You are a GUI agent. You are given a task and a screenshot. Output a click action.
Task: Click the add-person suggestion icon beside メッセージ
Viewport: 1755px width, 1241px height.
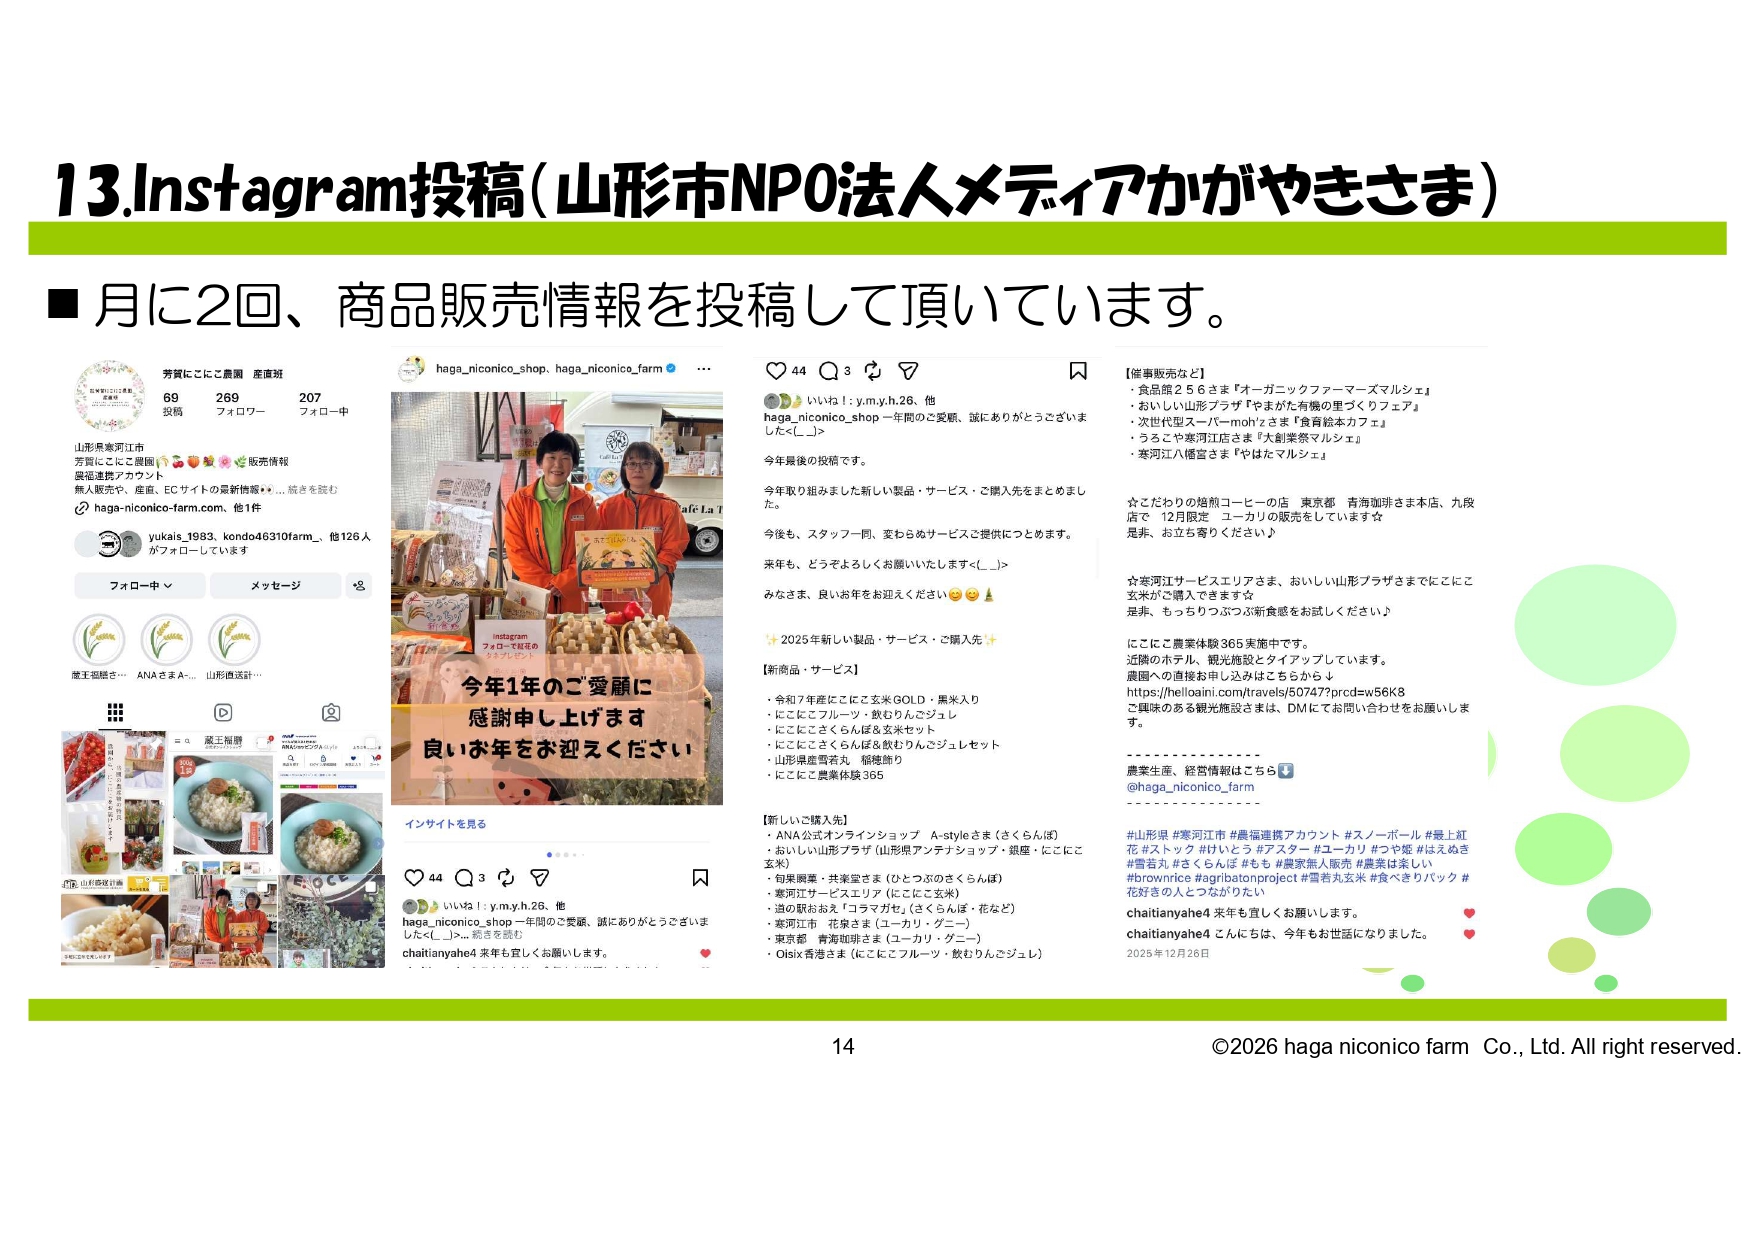[x=358, y=586]
